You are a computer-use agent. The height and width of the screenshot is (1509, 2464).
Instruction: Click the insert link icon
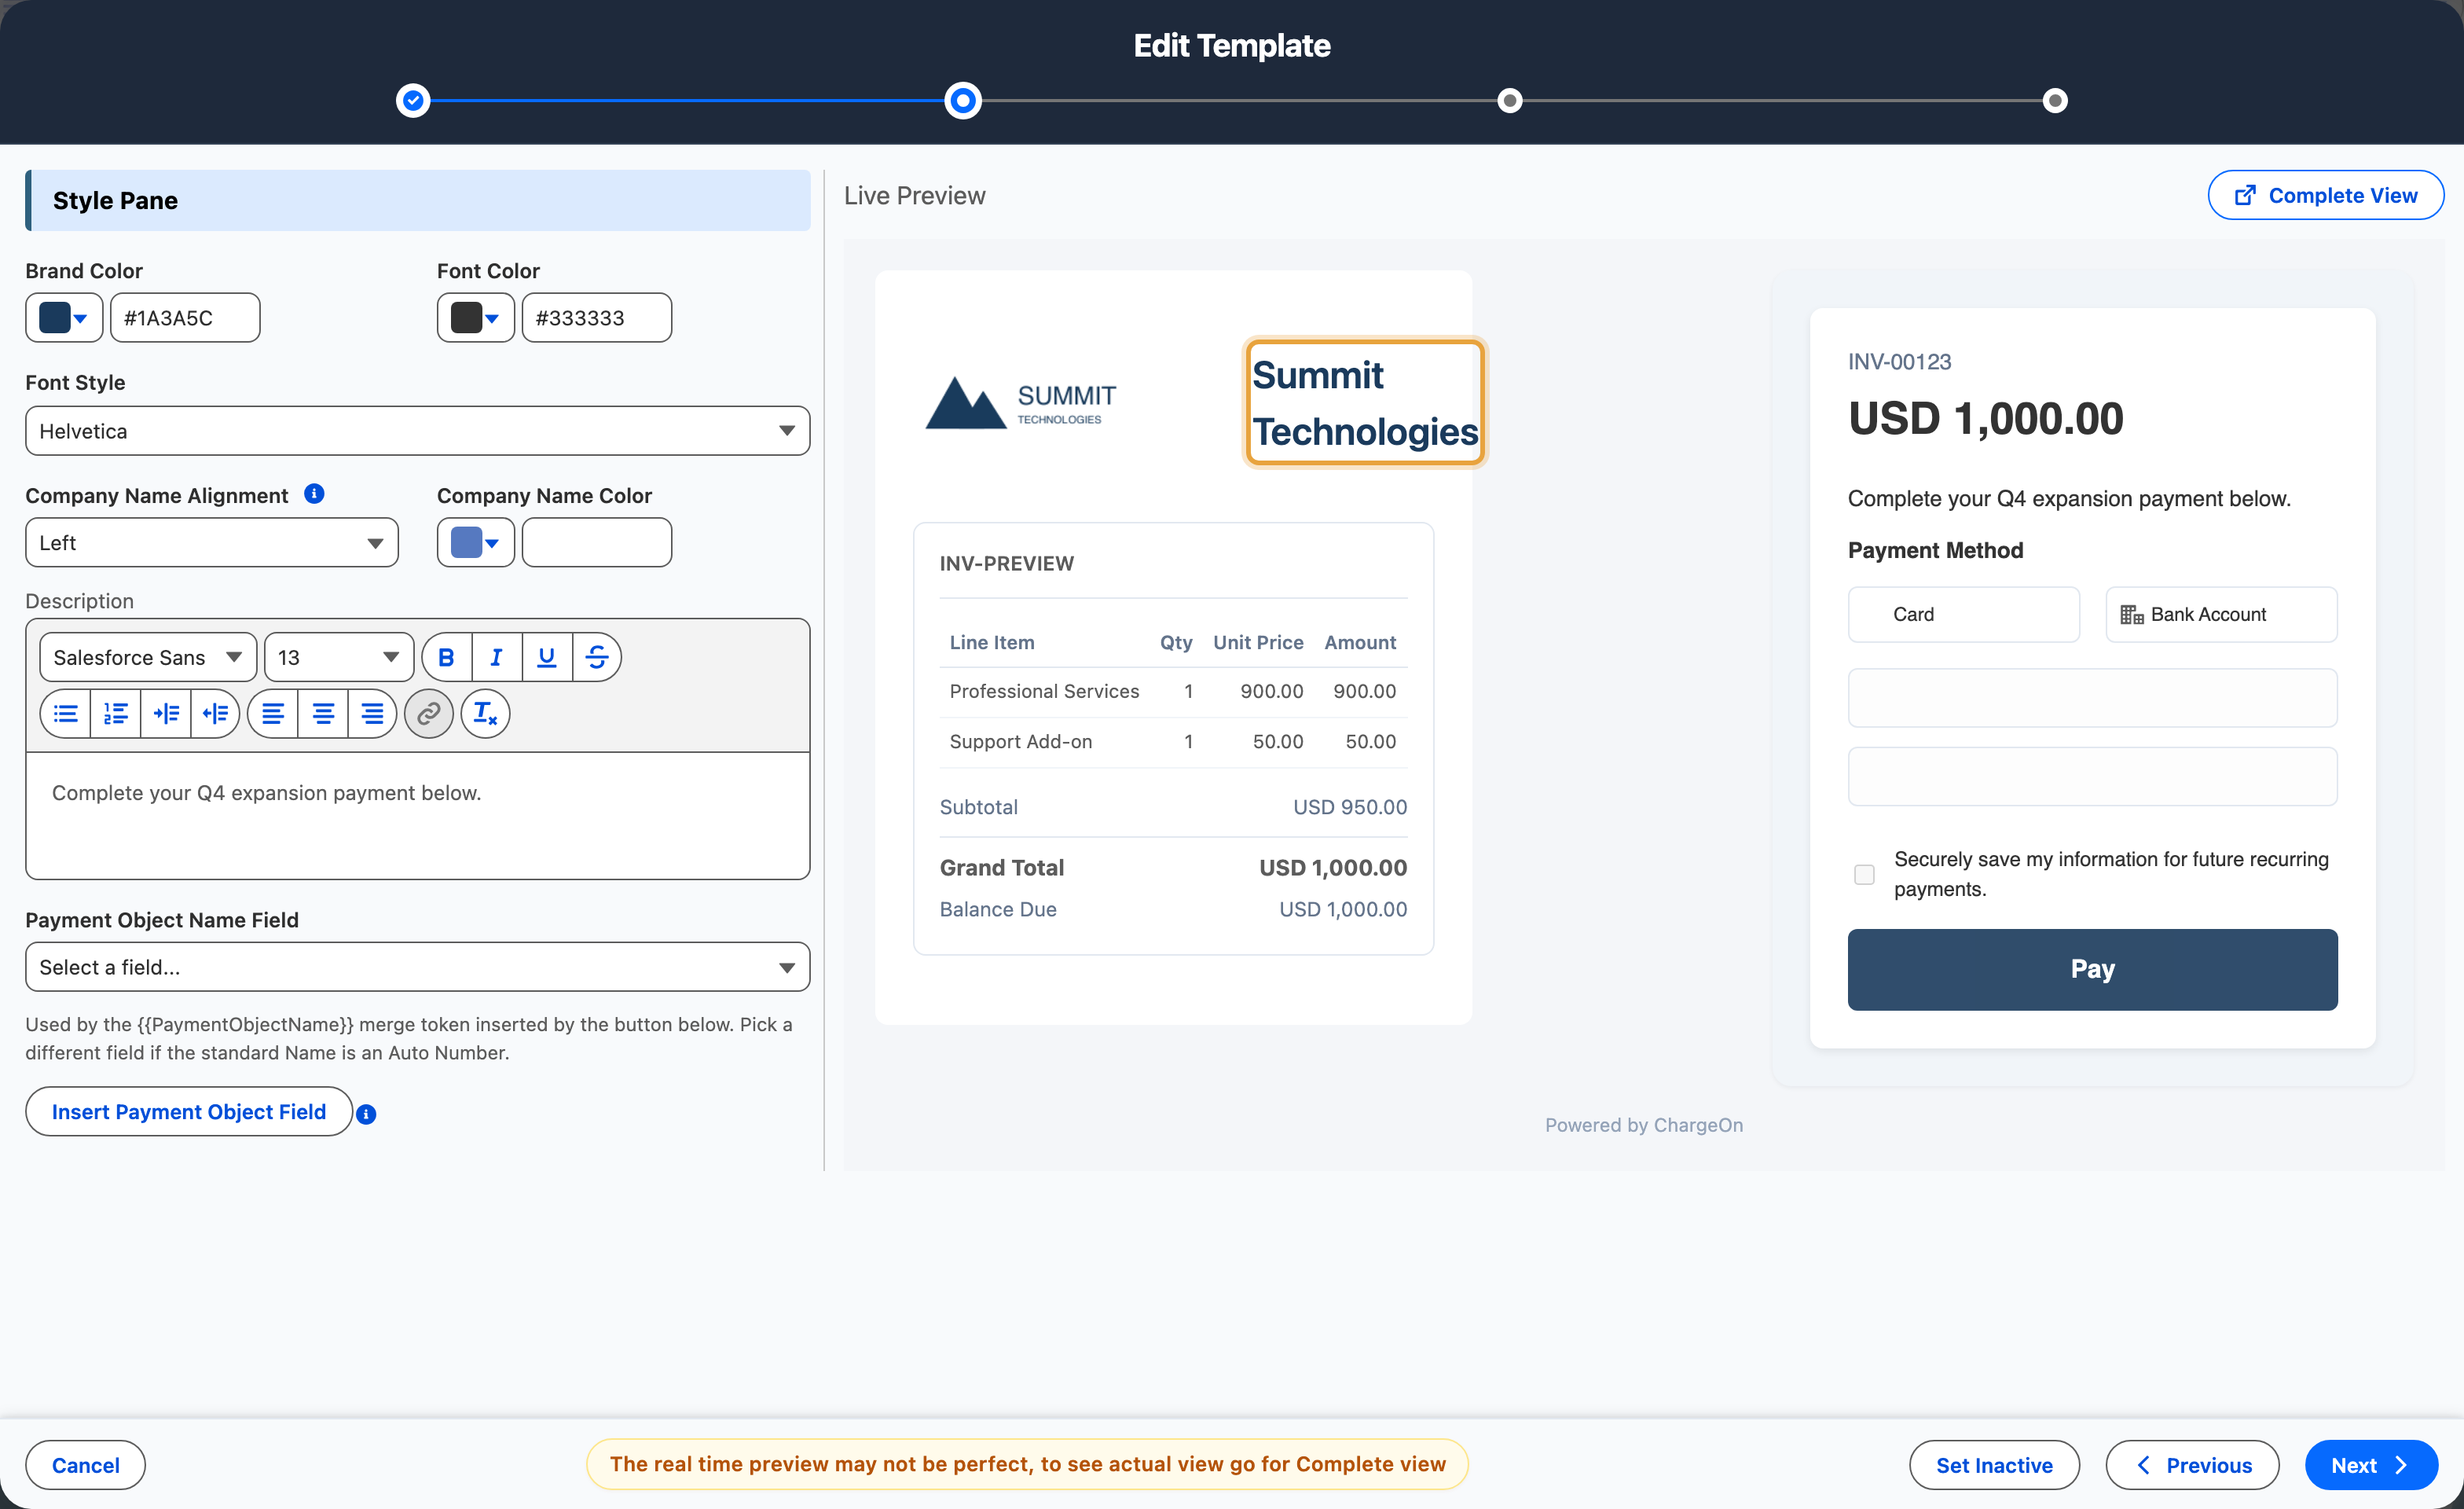pos(429,713)
